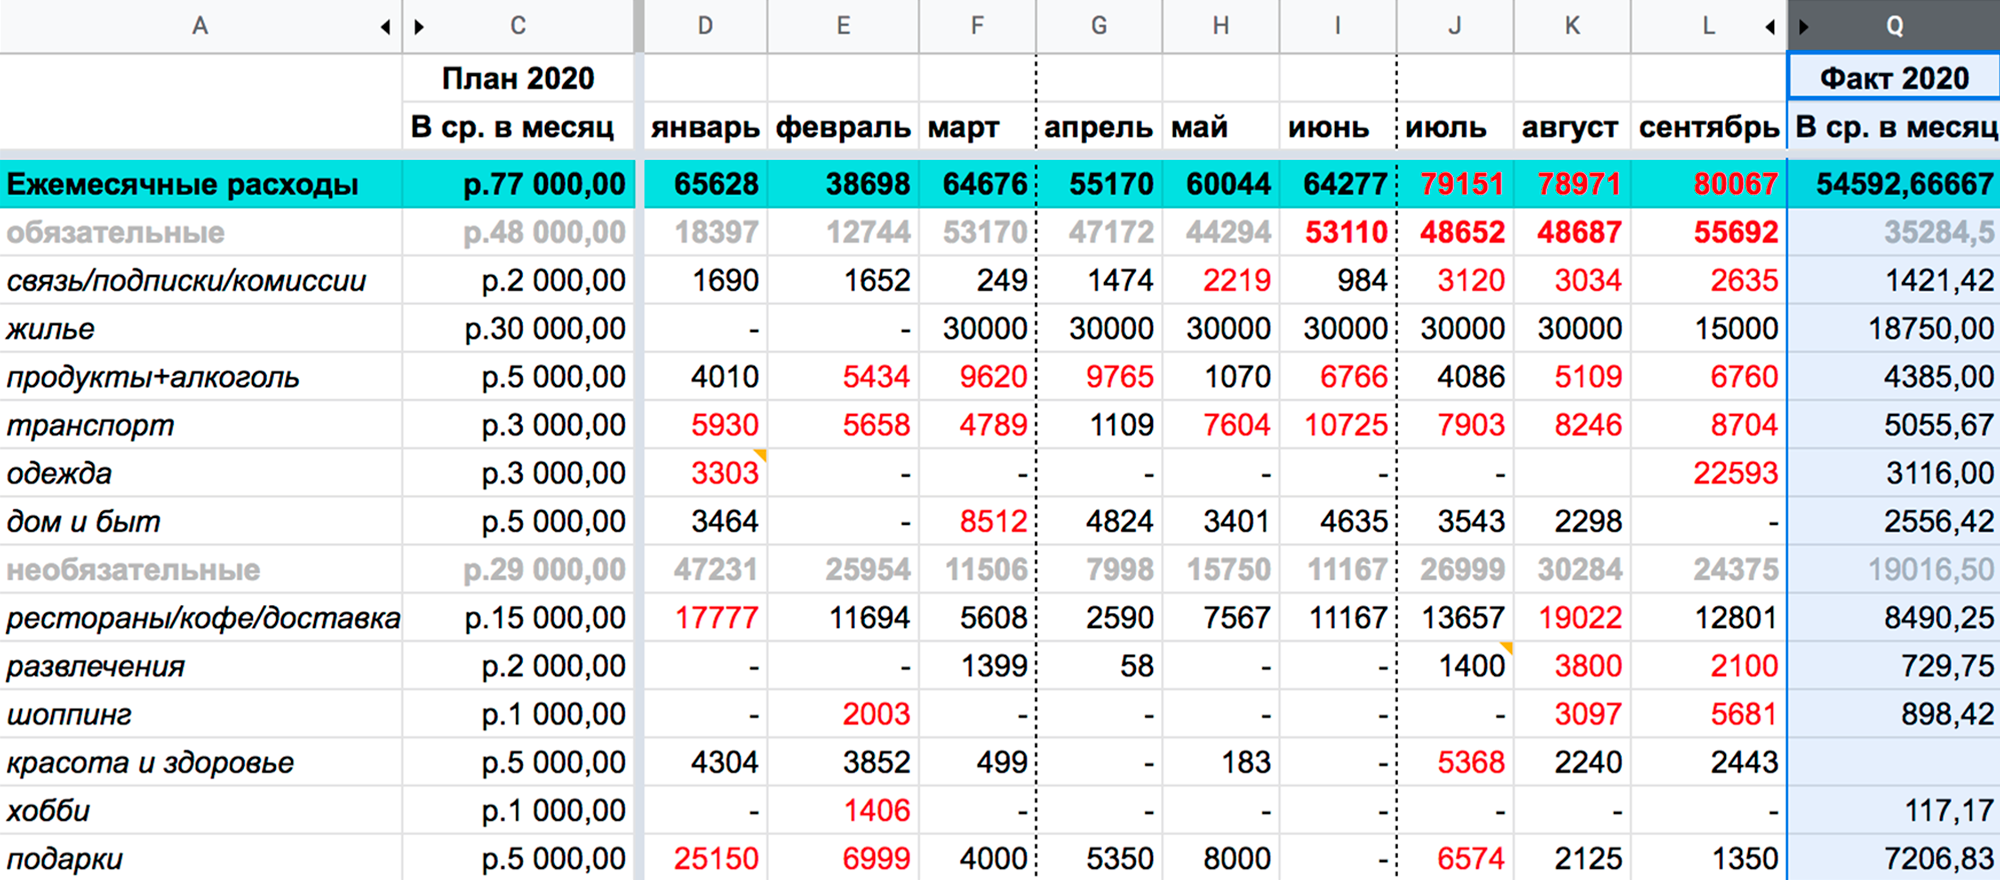Select column J header
This screenshot has width=2000, height=880.
[1455, 26]
